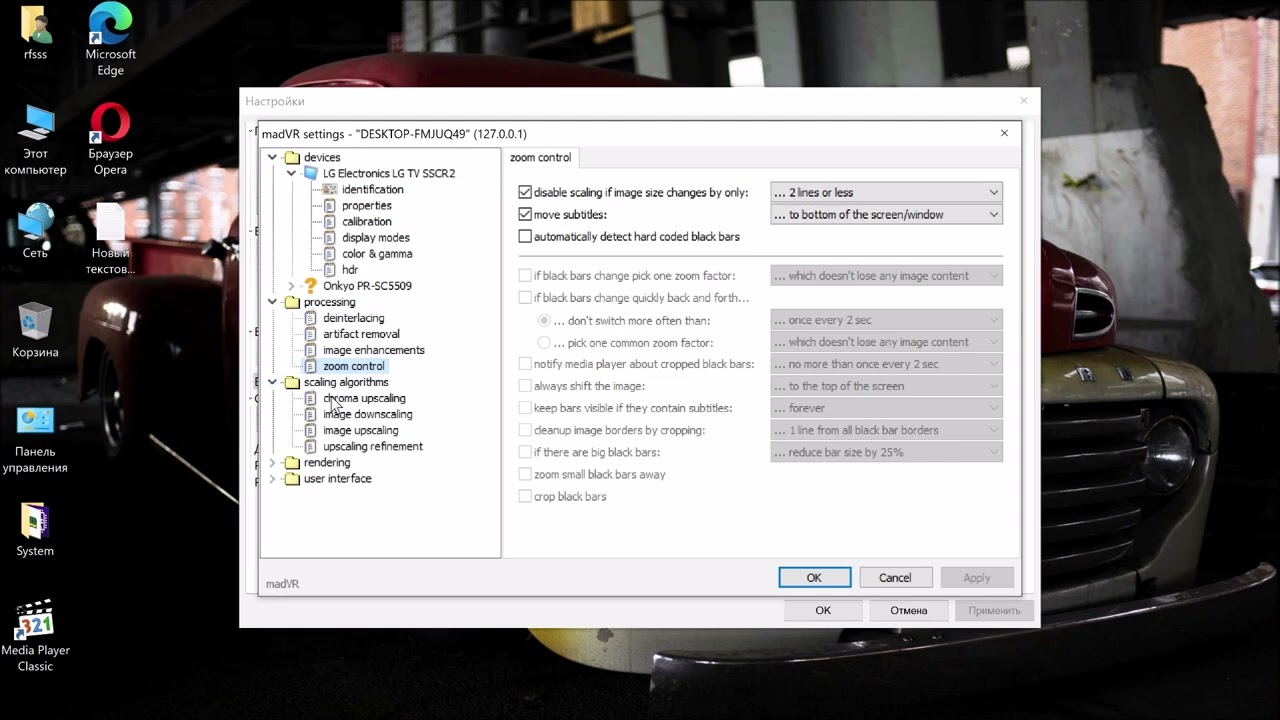This screenshot has height=720, width=1280.
Task: Collapse the processing tree node
Action: [x=272, y=302]
